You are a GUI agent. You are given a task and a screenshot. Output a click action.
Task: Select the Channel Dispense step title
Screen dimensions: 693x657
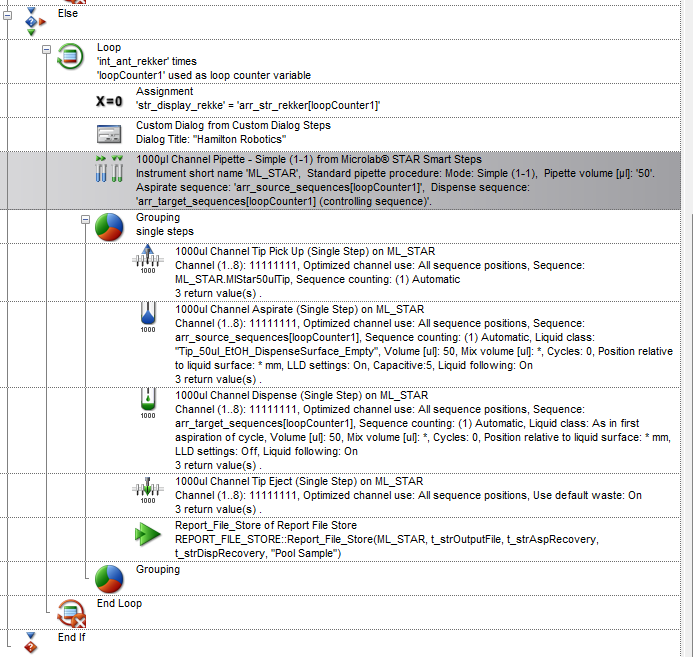(301, 395)
